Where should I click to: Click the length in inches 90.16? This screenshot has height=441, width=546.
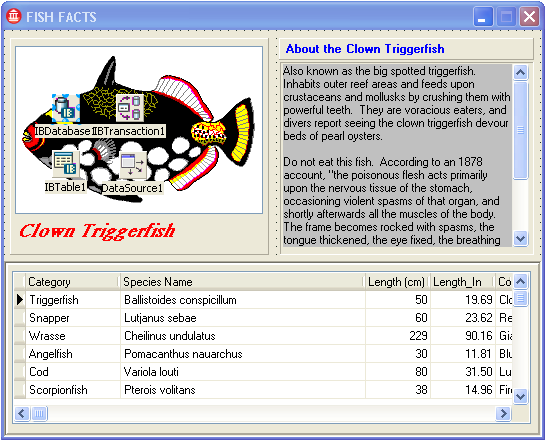463,336
